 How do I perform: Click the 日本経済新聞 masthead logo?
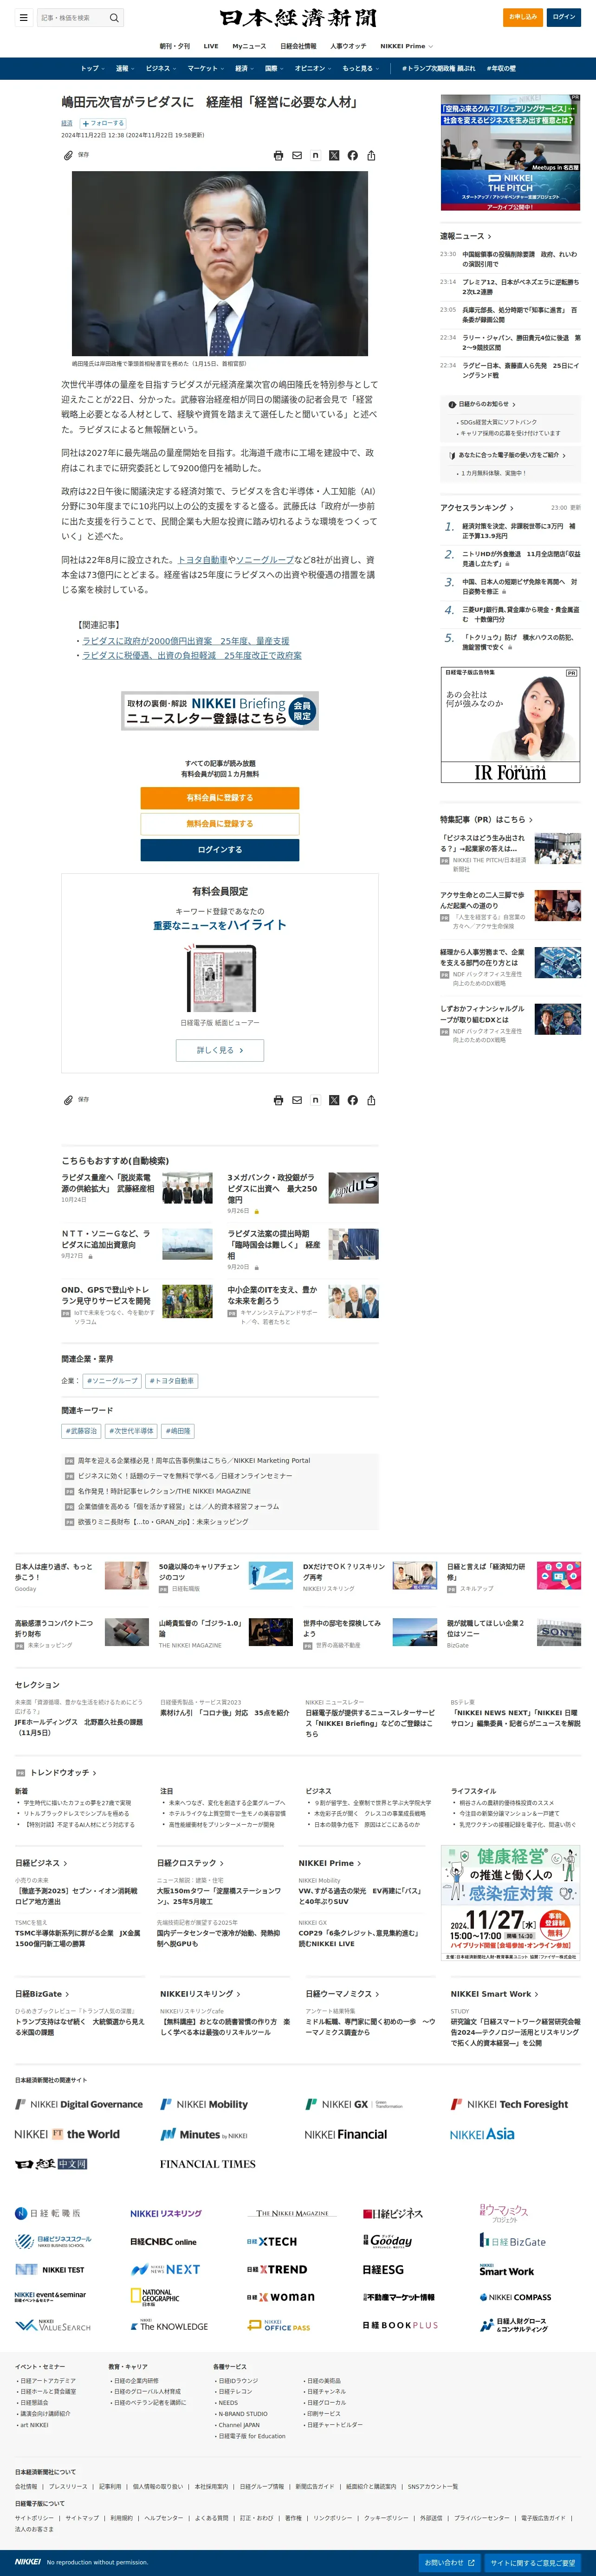pos(298,18)
